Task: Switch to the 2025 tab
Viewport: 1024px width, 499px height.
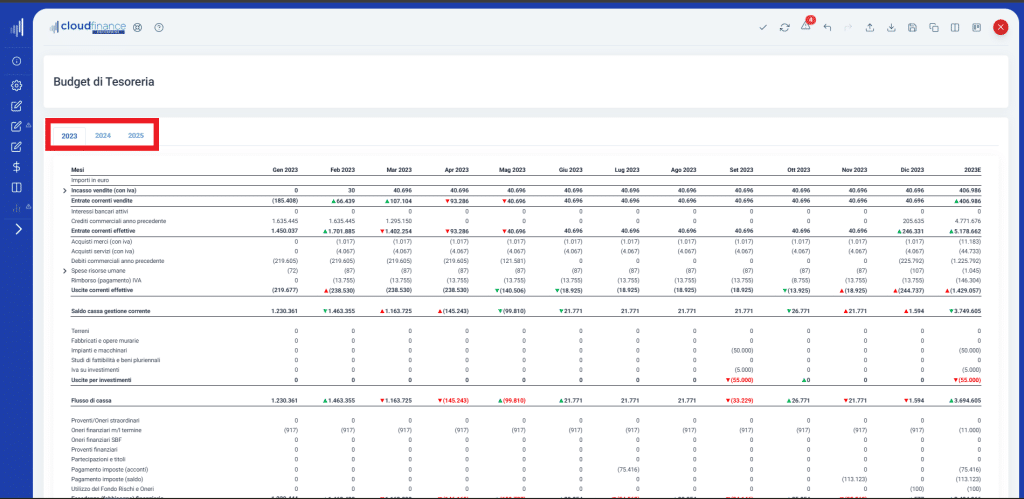Action: point(136,135)
